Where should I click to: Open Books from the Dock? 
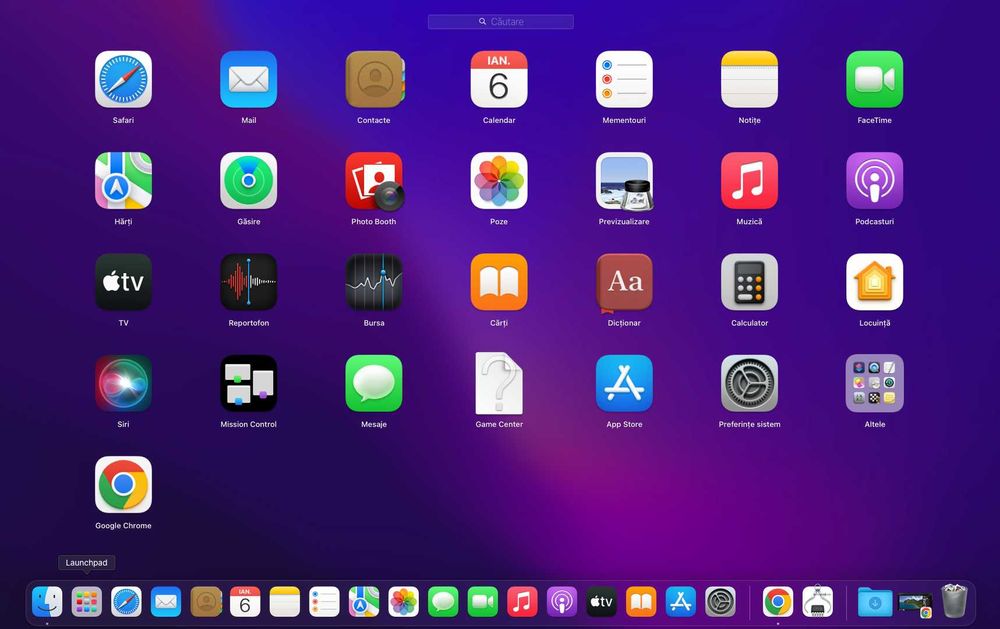641,602
